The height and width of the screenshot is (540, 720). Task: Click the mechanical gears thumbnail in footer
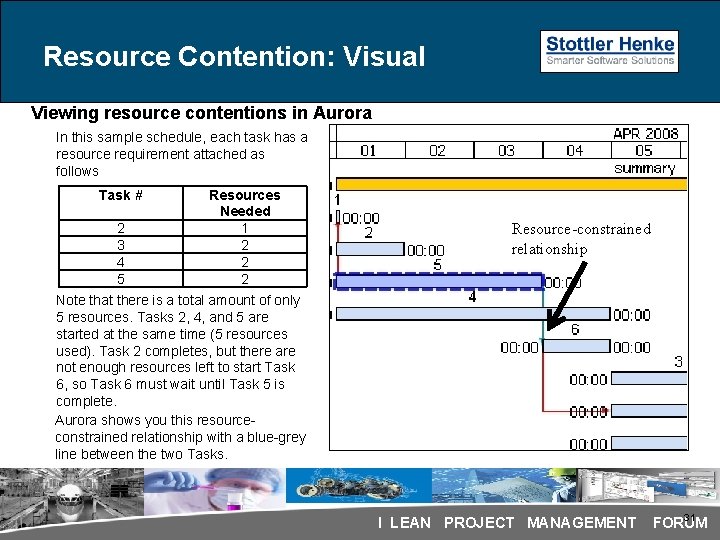(358, 486)
